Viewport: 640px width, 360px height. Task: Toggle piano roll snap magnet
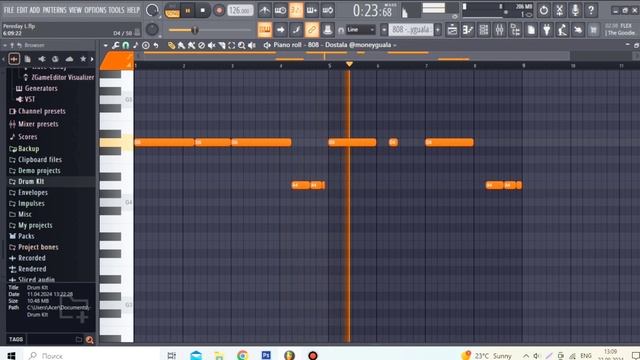click(126, 45)
